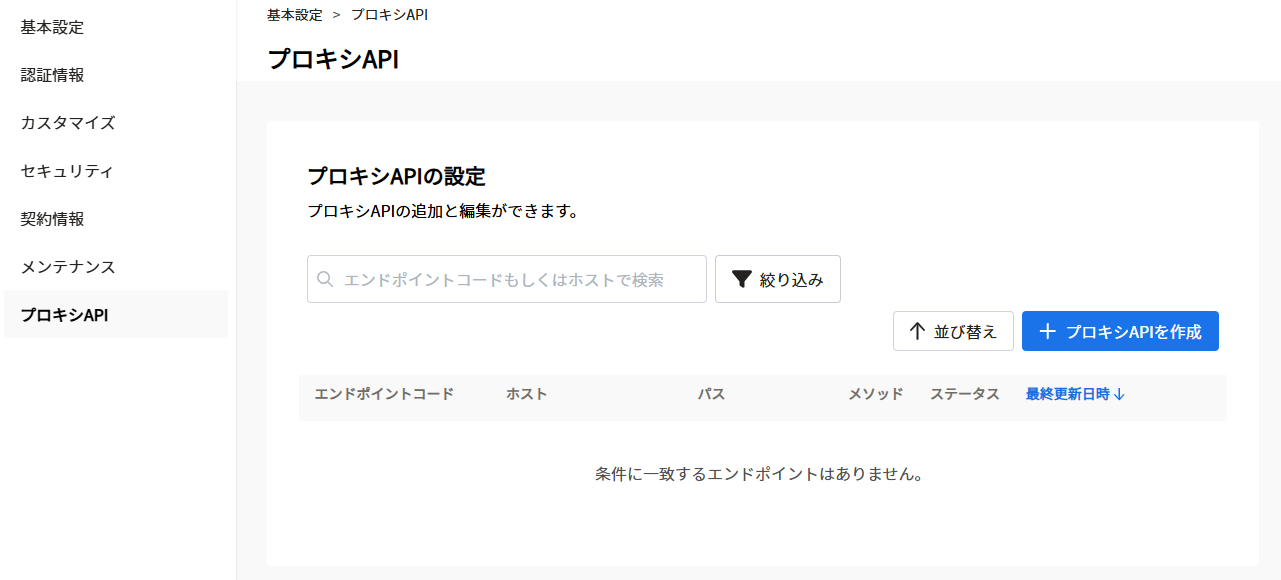The width and height of the screenshot is (1281, 580).
Task: Focus the endpoint code search field
Action: pyautogui.click(x=507, y=279)
